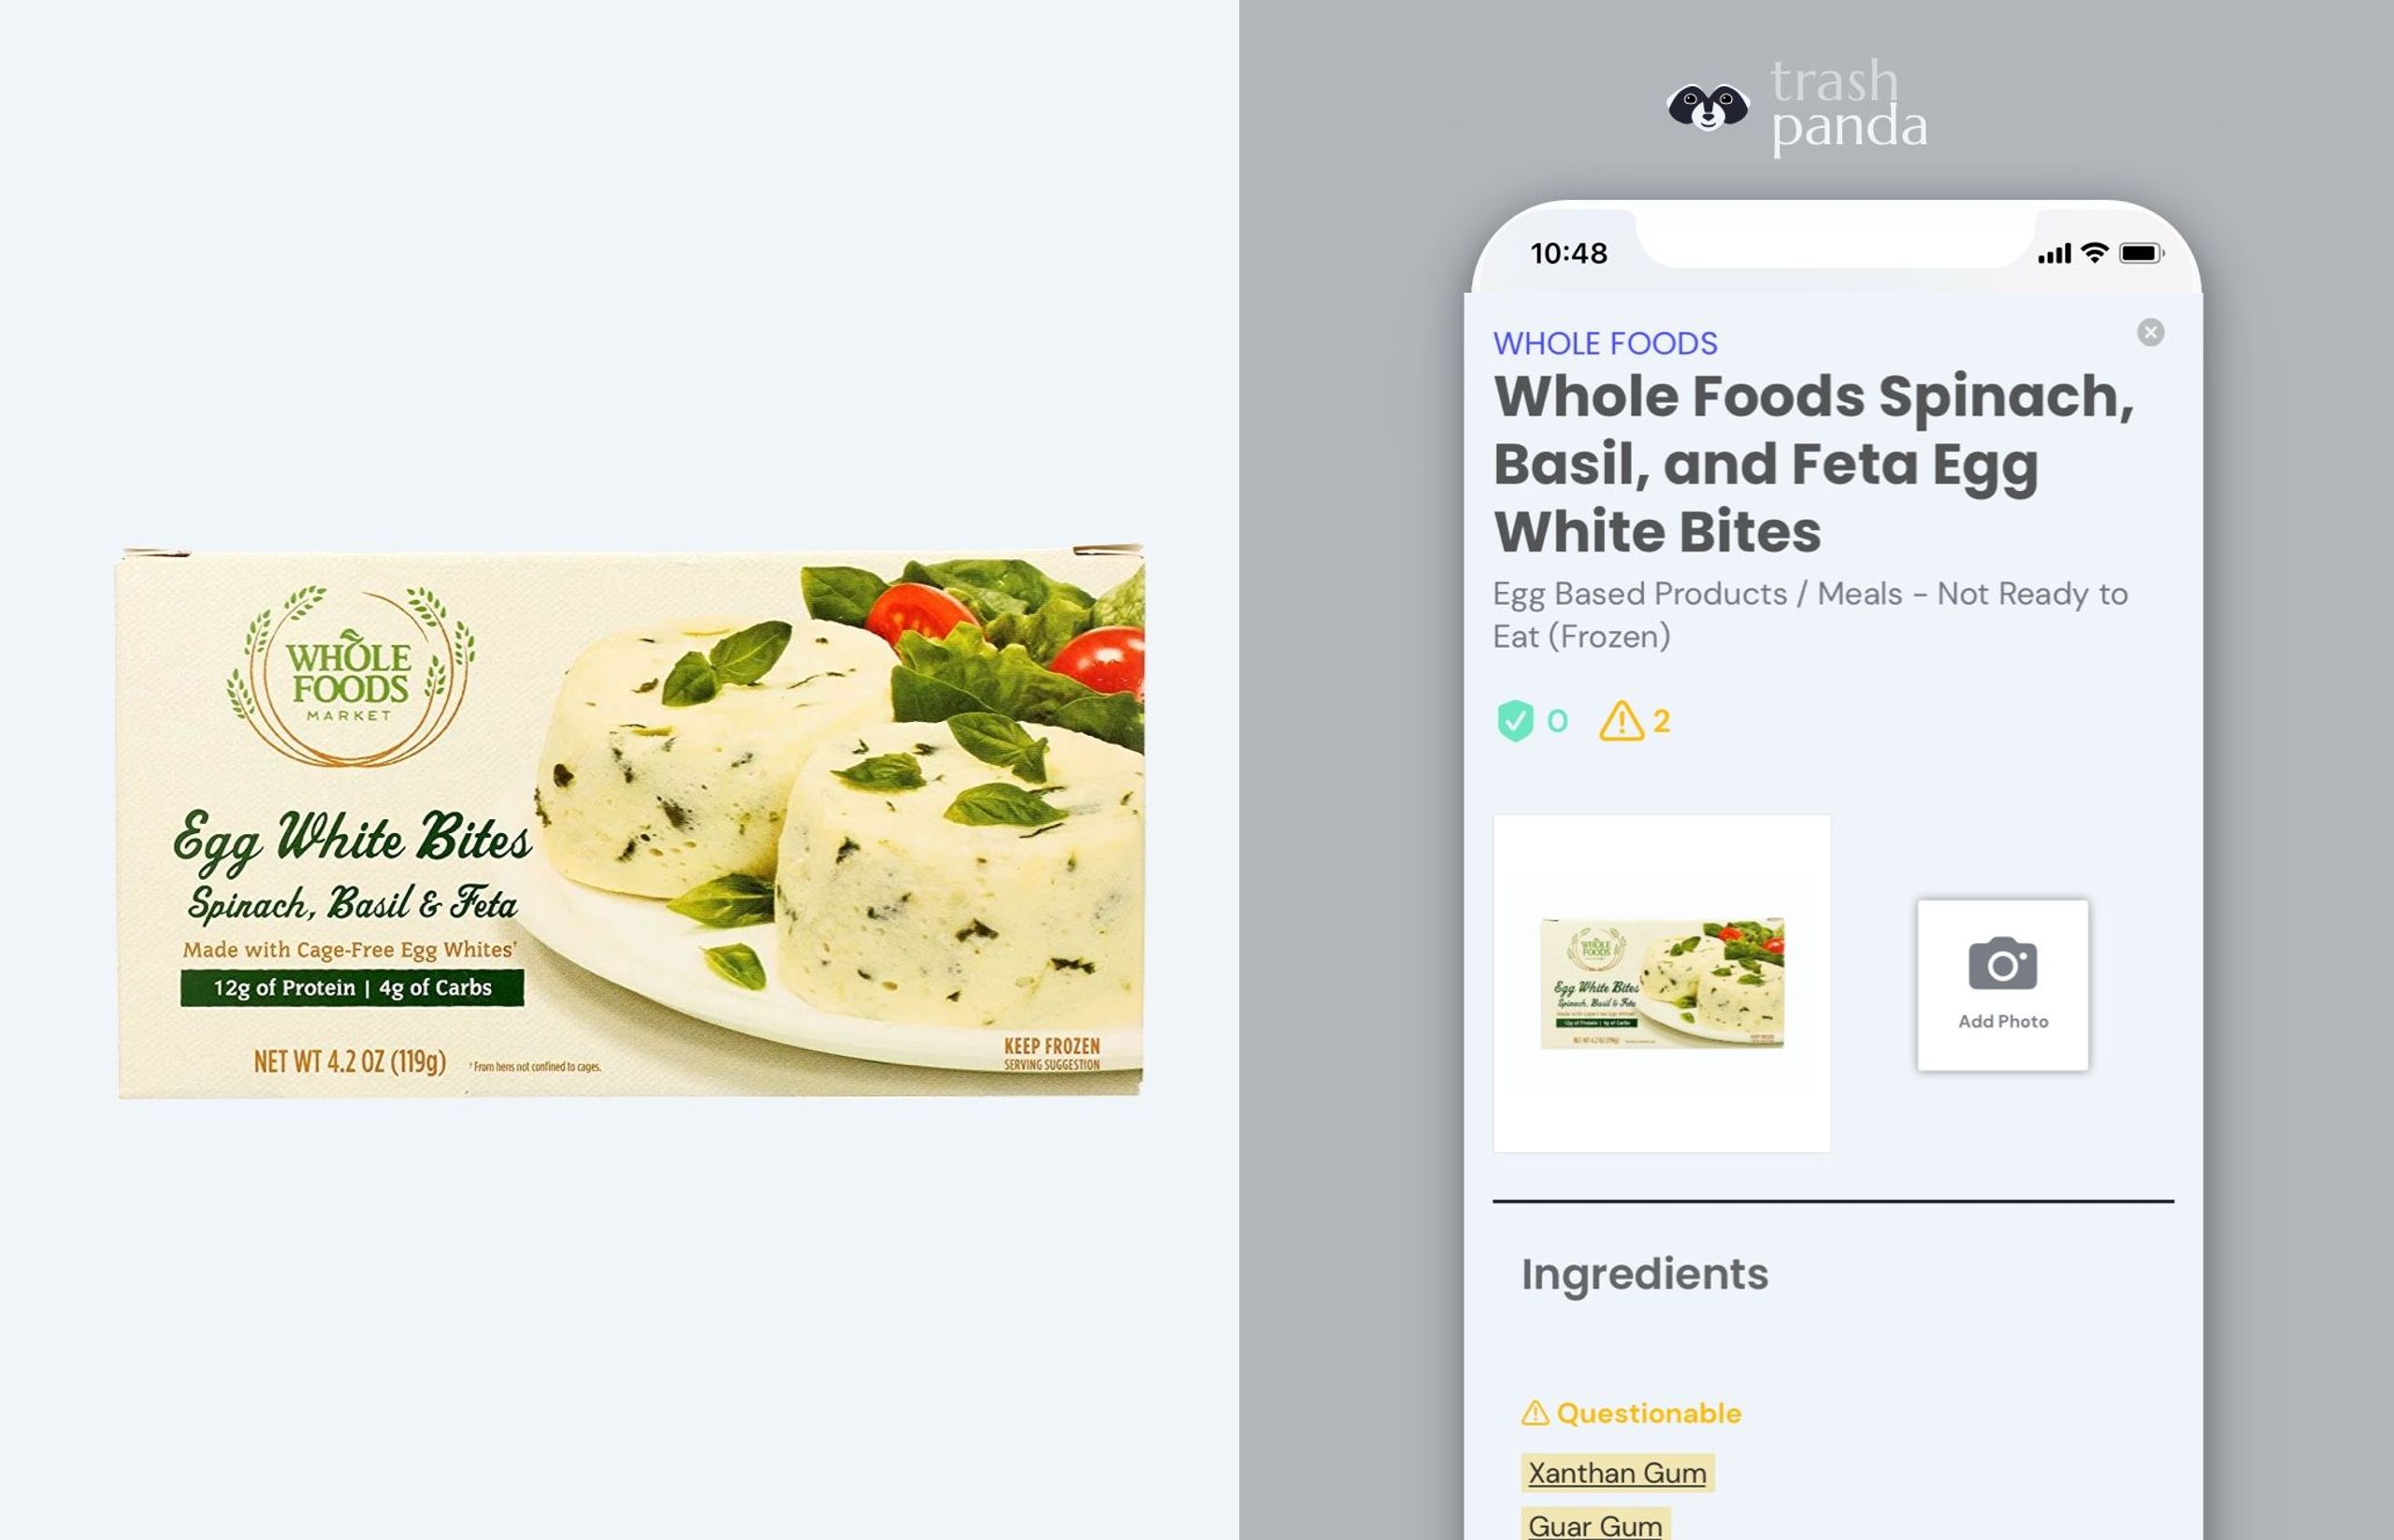Select the WHOLE FOODS brand link
The height and width of the screenshot is (1540, 2394).
point(1605,343)
